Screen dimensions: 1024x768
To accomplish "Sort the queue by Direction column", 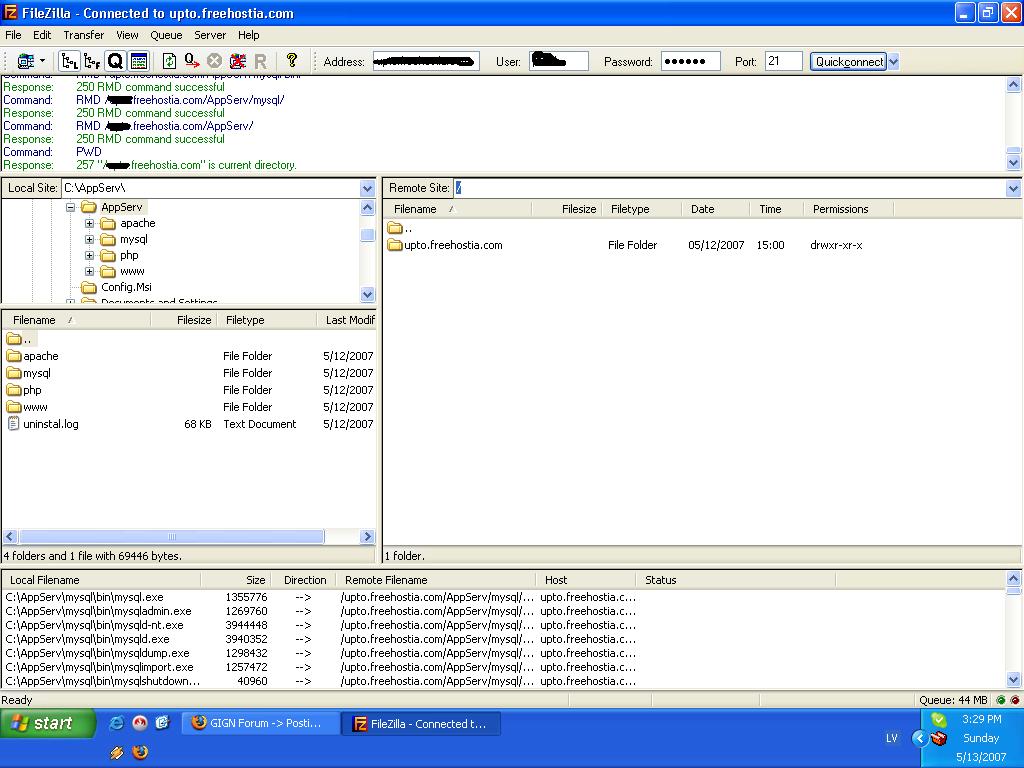I will [x=304, y=580].
